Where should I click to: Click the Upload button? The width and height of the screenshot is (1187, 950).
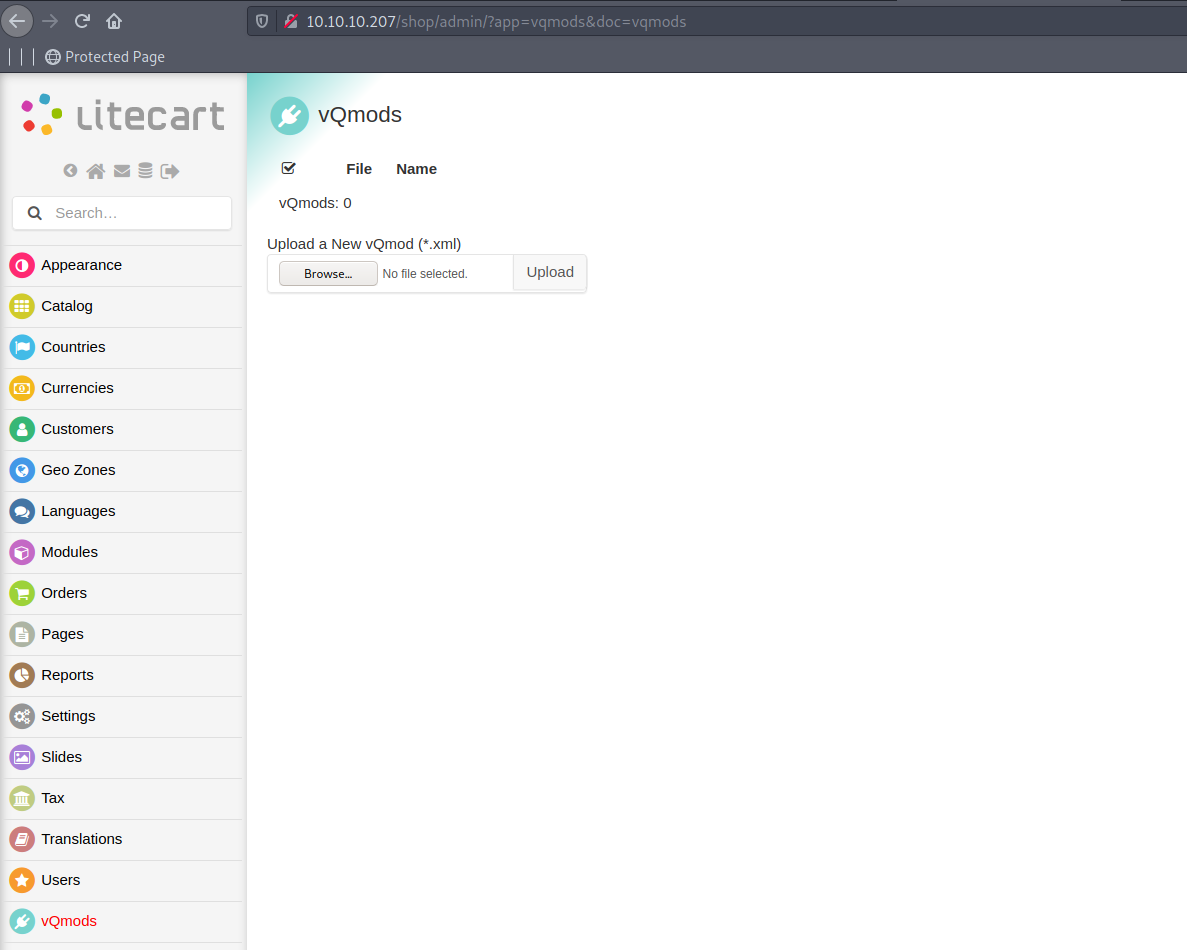tap(550, 272)
